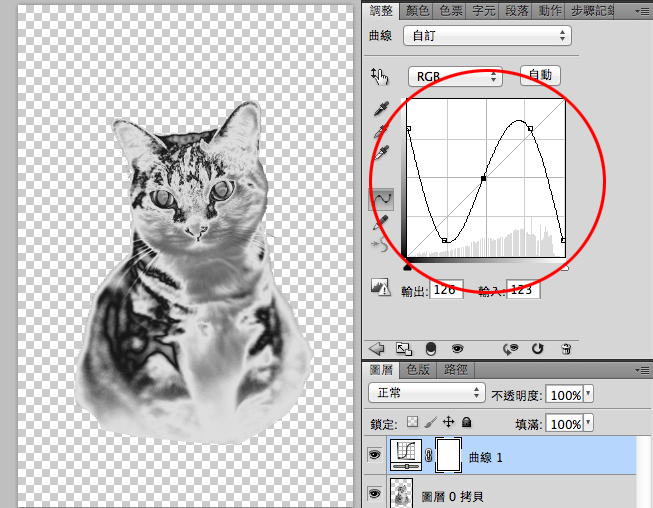Click the histogram warning recalculate icon
This screenshot has height=508, width=653.
coord(380,287)
